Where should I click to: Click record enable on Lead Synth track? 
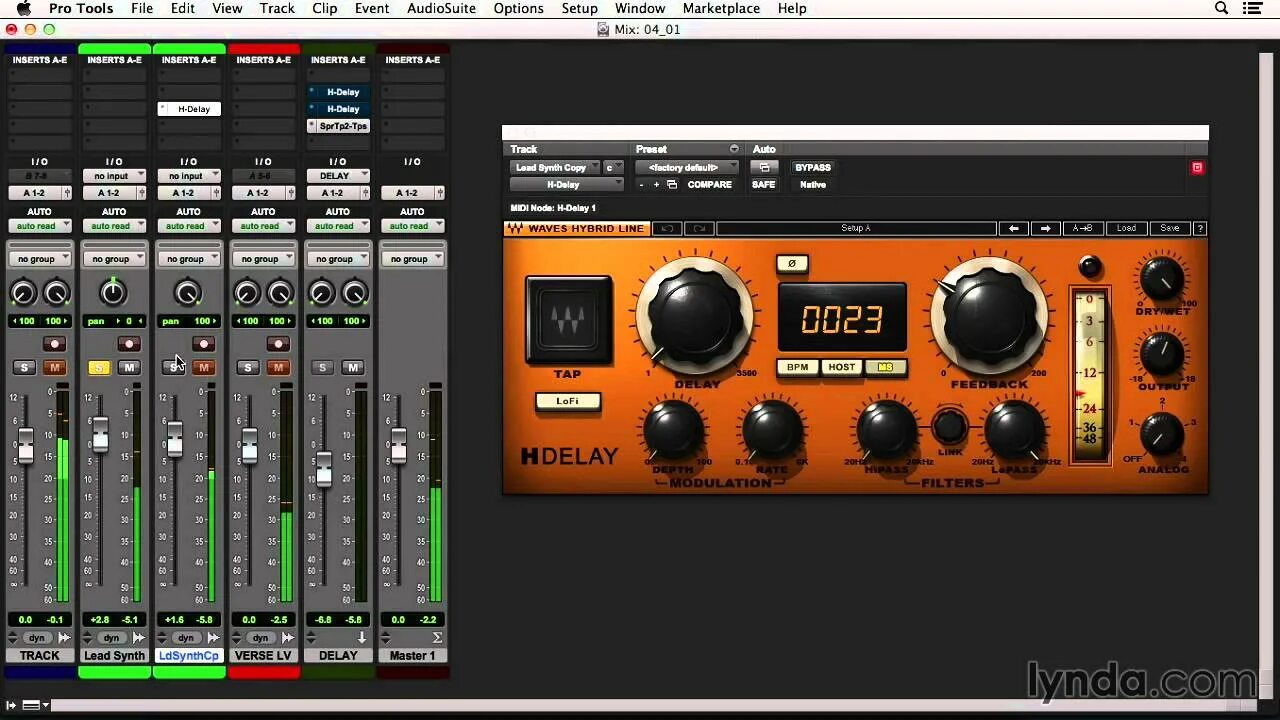click(128, 344)
